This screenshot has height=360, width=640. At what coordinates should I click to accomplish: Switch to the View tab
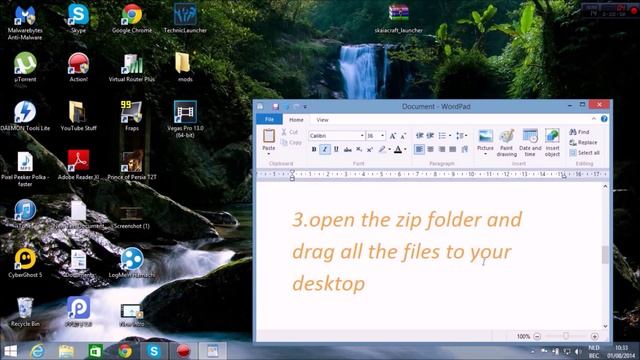coord(322,120)
